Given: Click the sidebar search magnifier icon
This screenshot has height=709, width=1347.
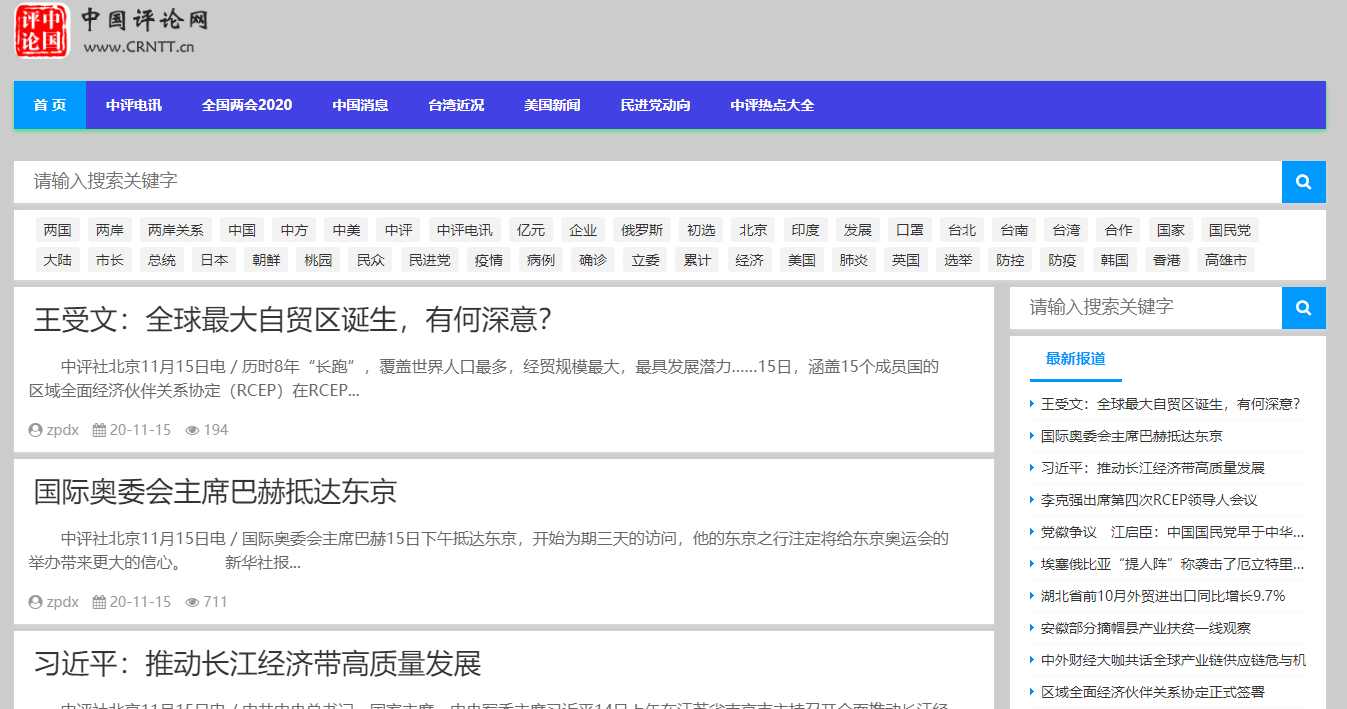Looking at the screenshot, I should click(1303, 308).
